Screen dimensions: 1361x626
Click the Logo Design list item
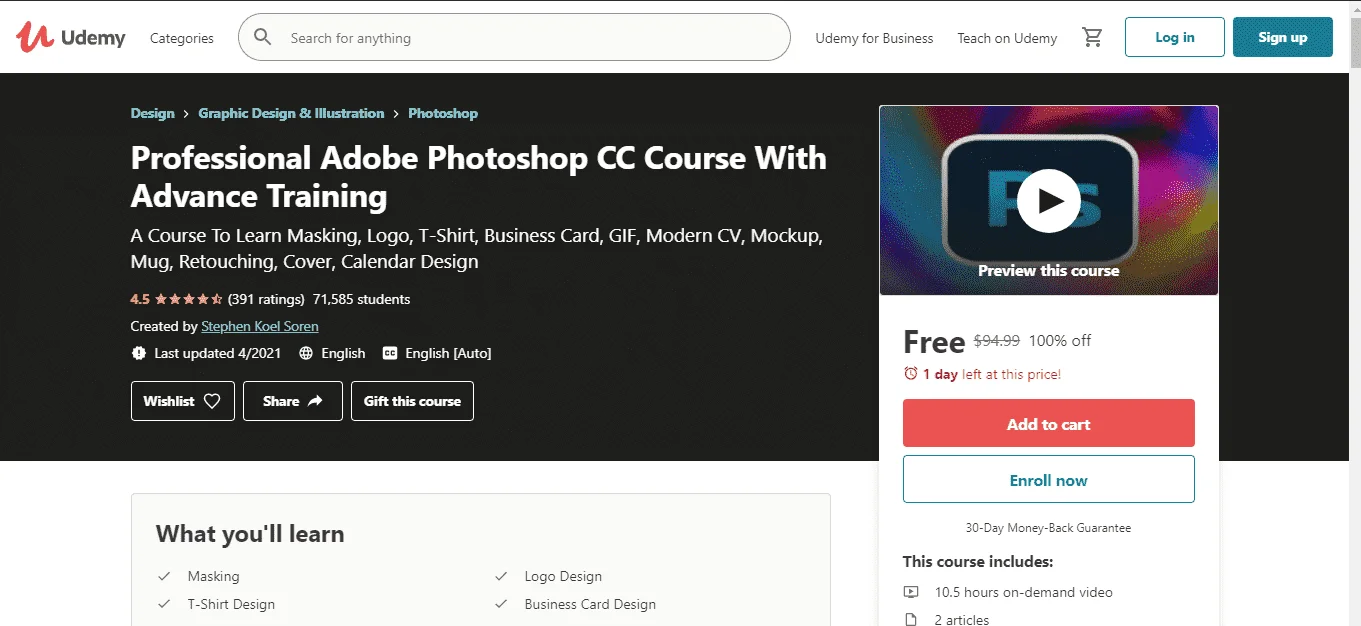point(563,576)
